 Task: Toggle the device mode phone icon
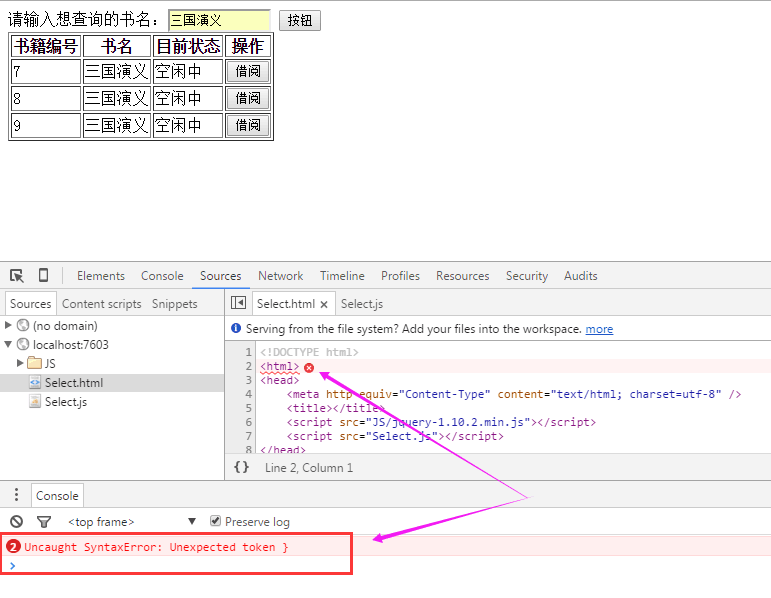pyautogui.click(x=43, y=275)
